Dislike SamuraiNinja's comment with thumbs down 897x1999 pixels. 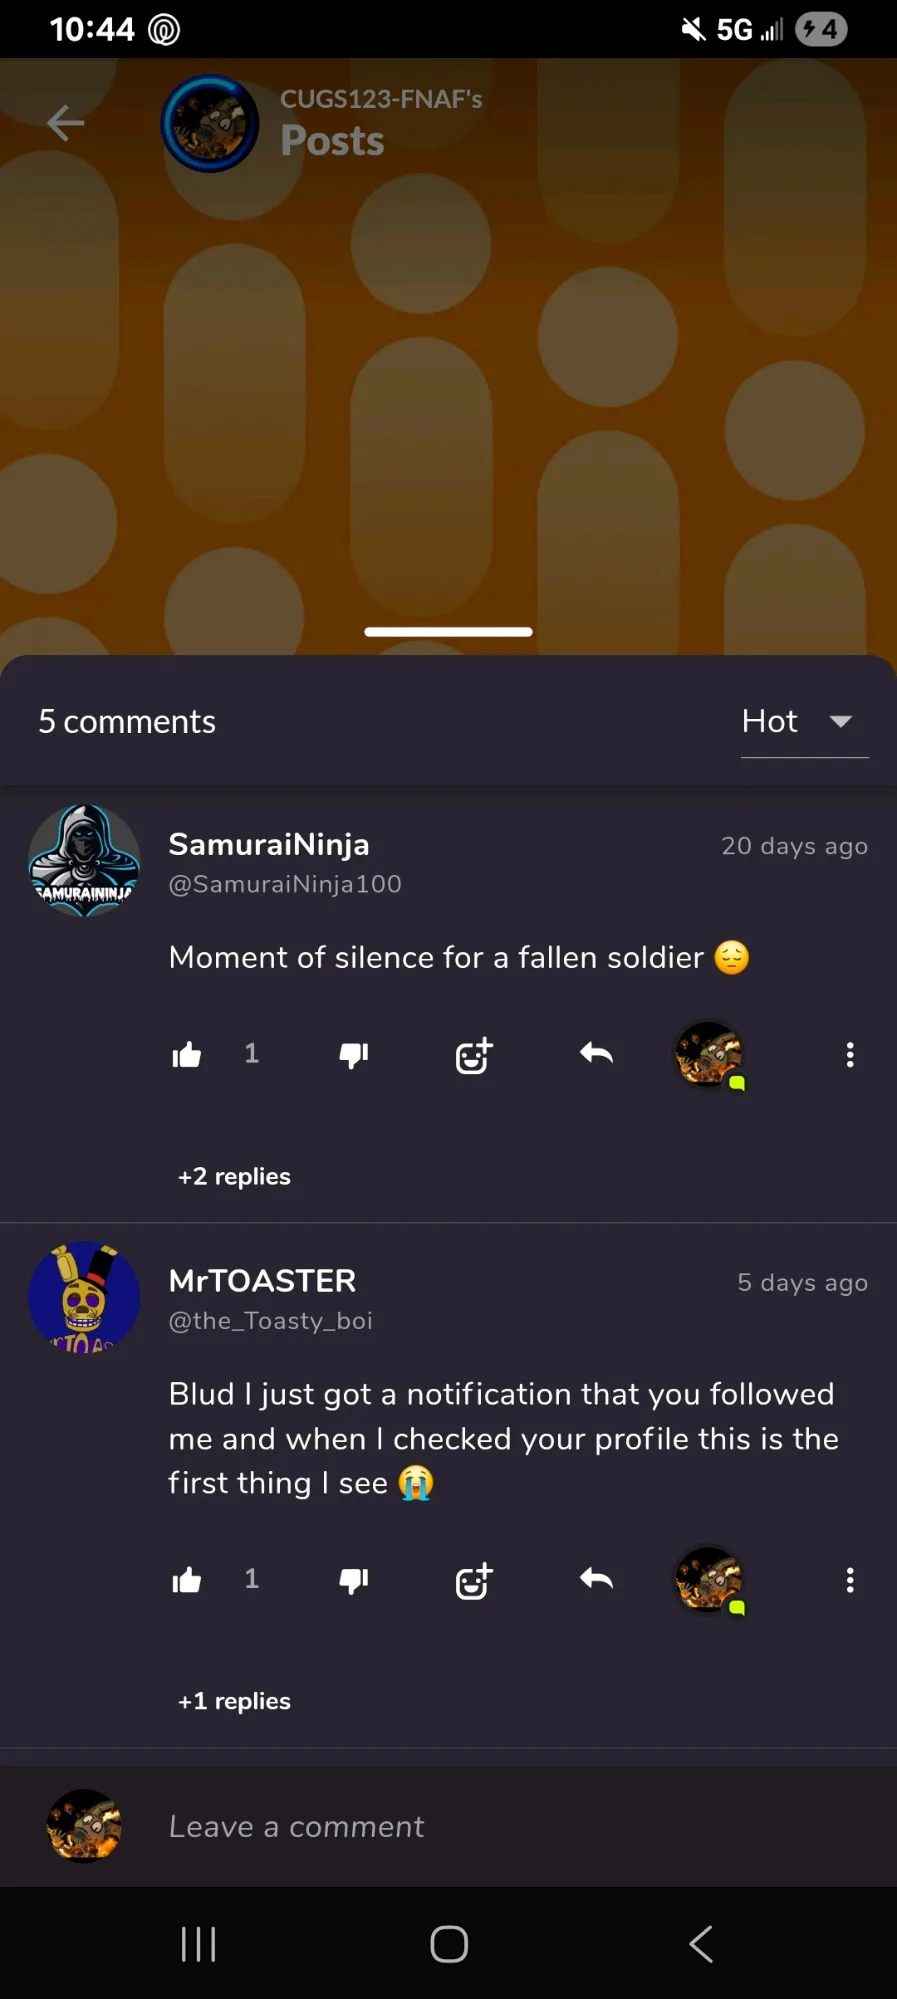(x=354, y=1054)
